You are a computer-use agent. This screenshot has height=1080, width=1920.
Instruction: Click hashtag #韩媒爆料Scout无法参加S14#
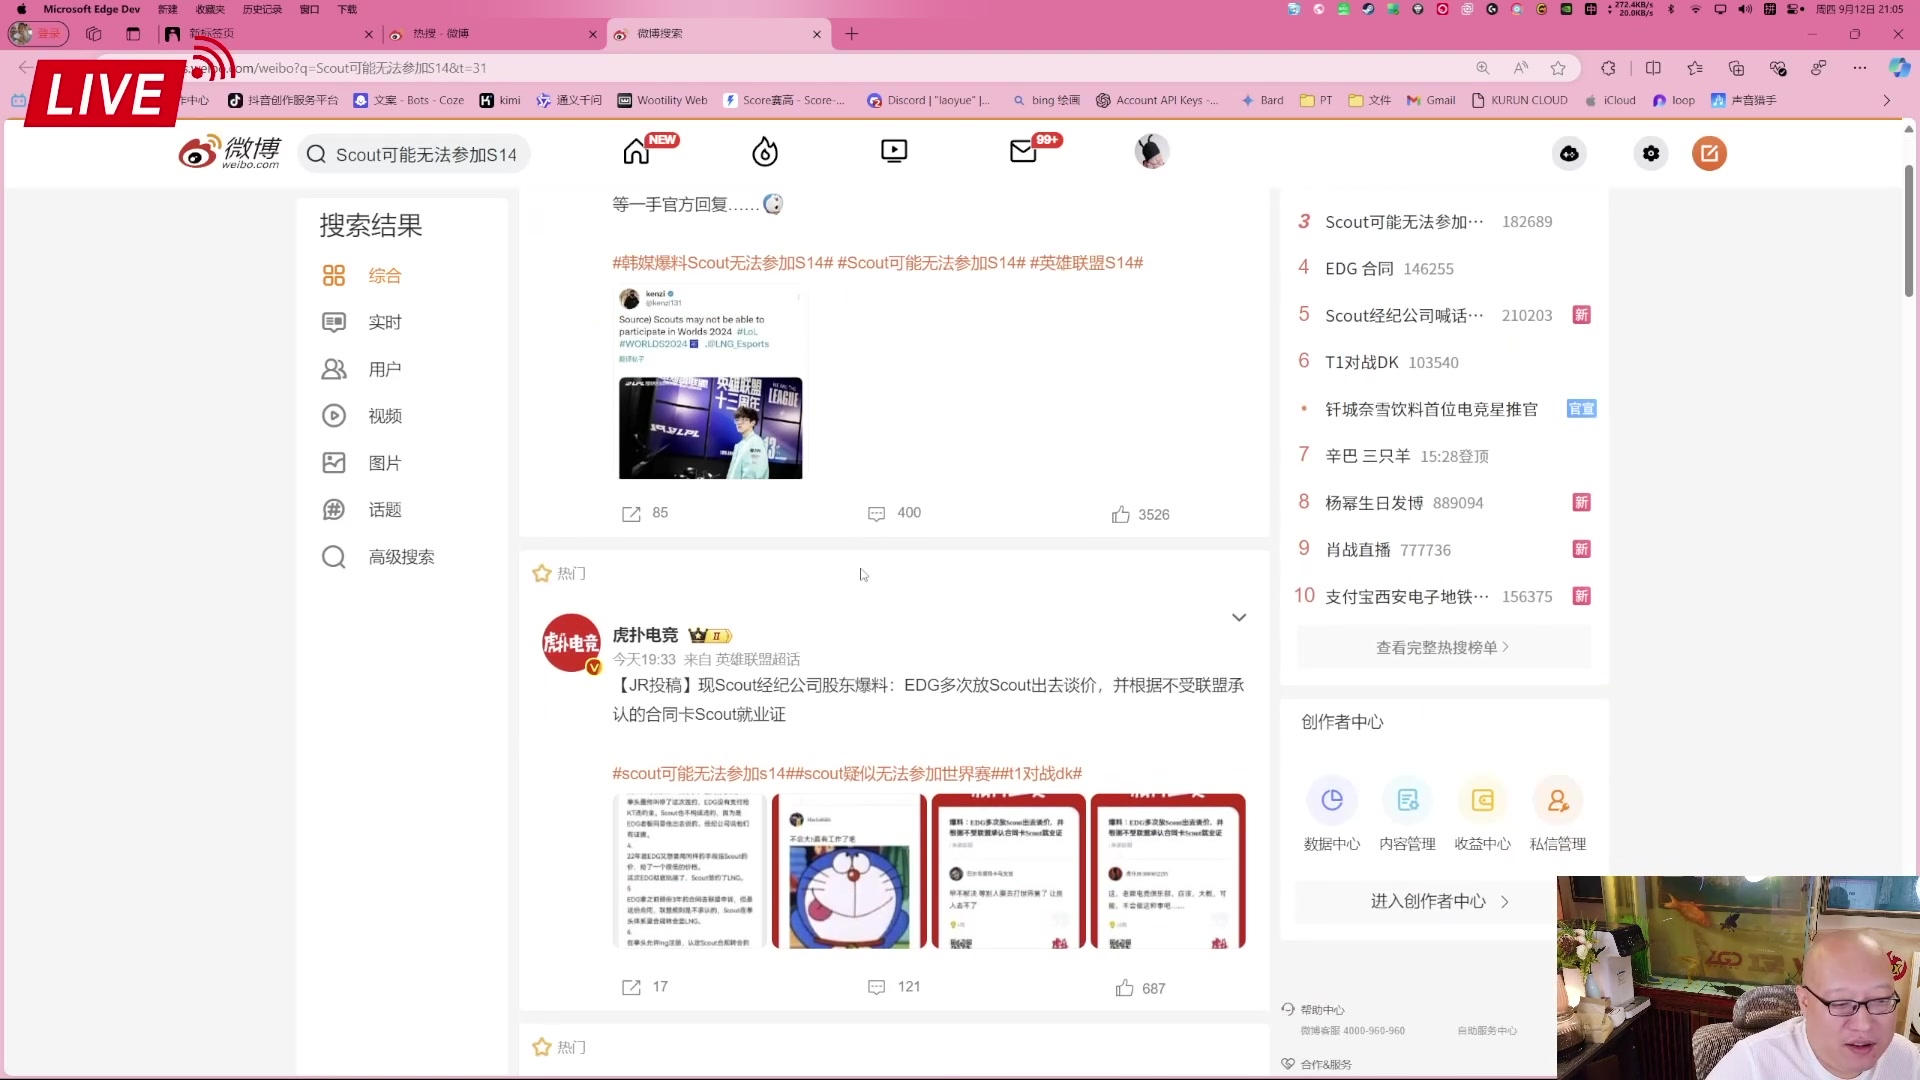point(722,263)
